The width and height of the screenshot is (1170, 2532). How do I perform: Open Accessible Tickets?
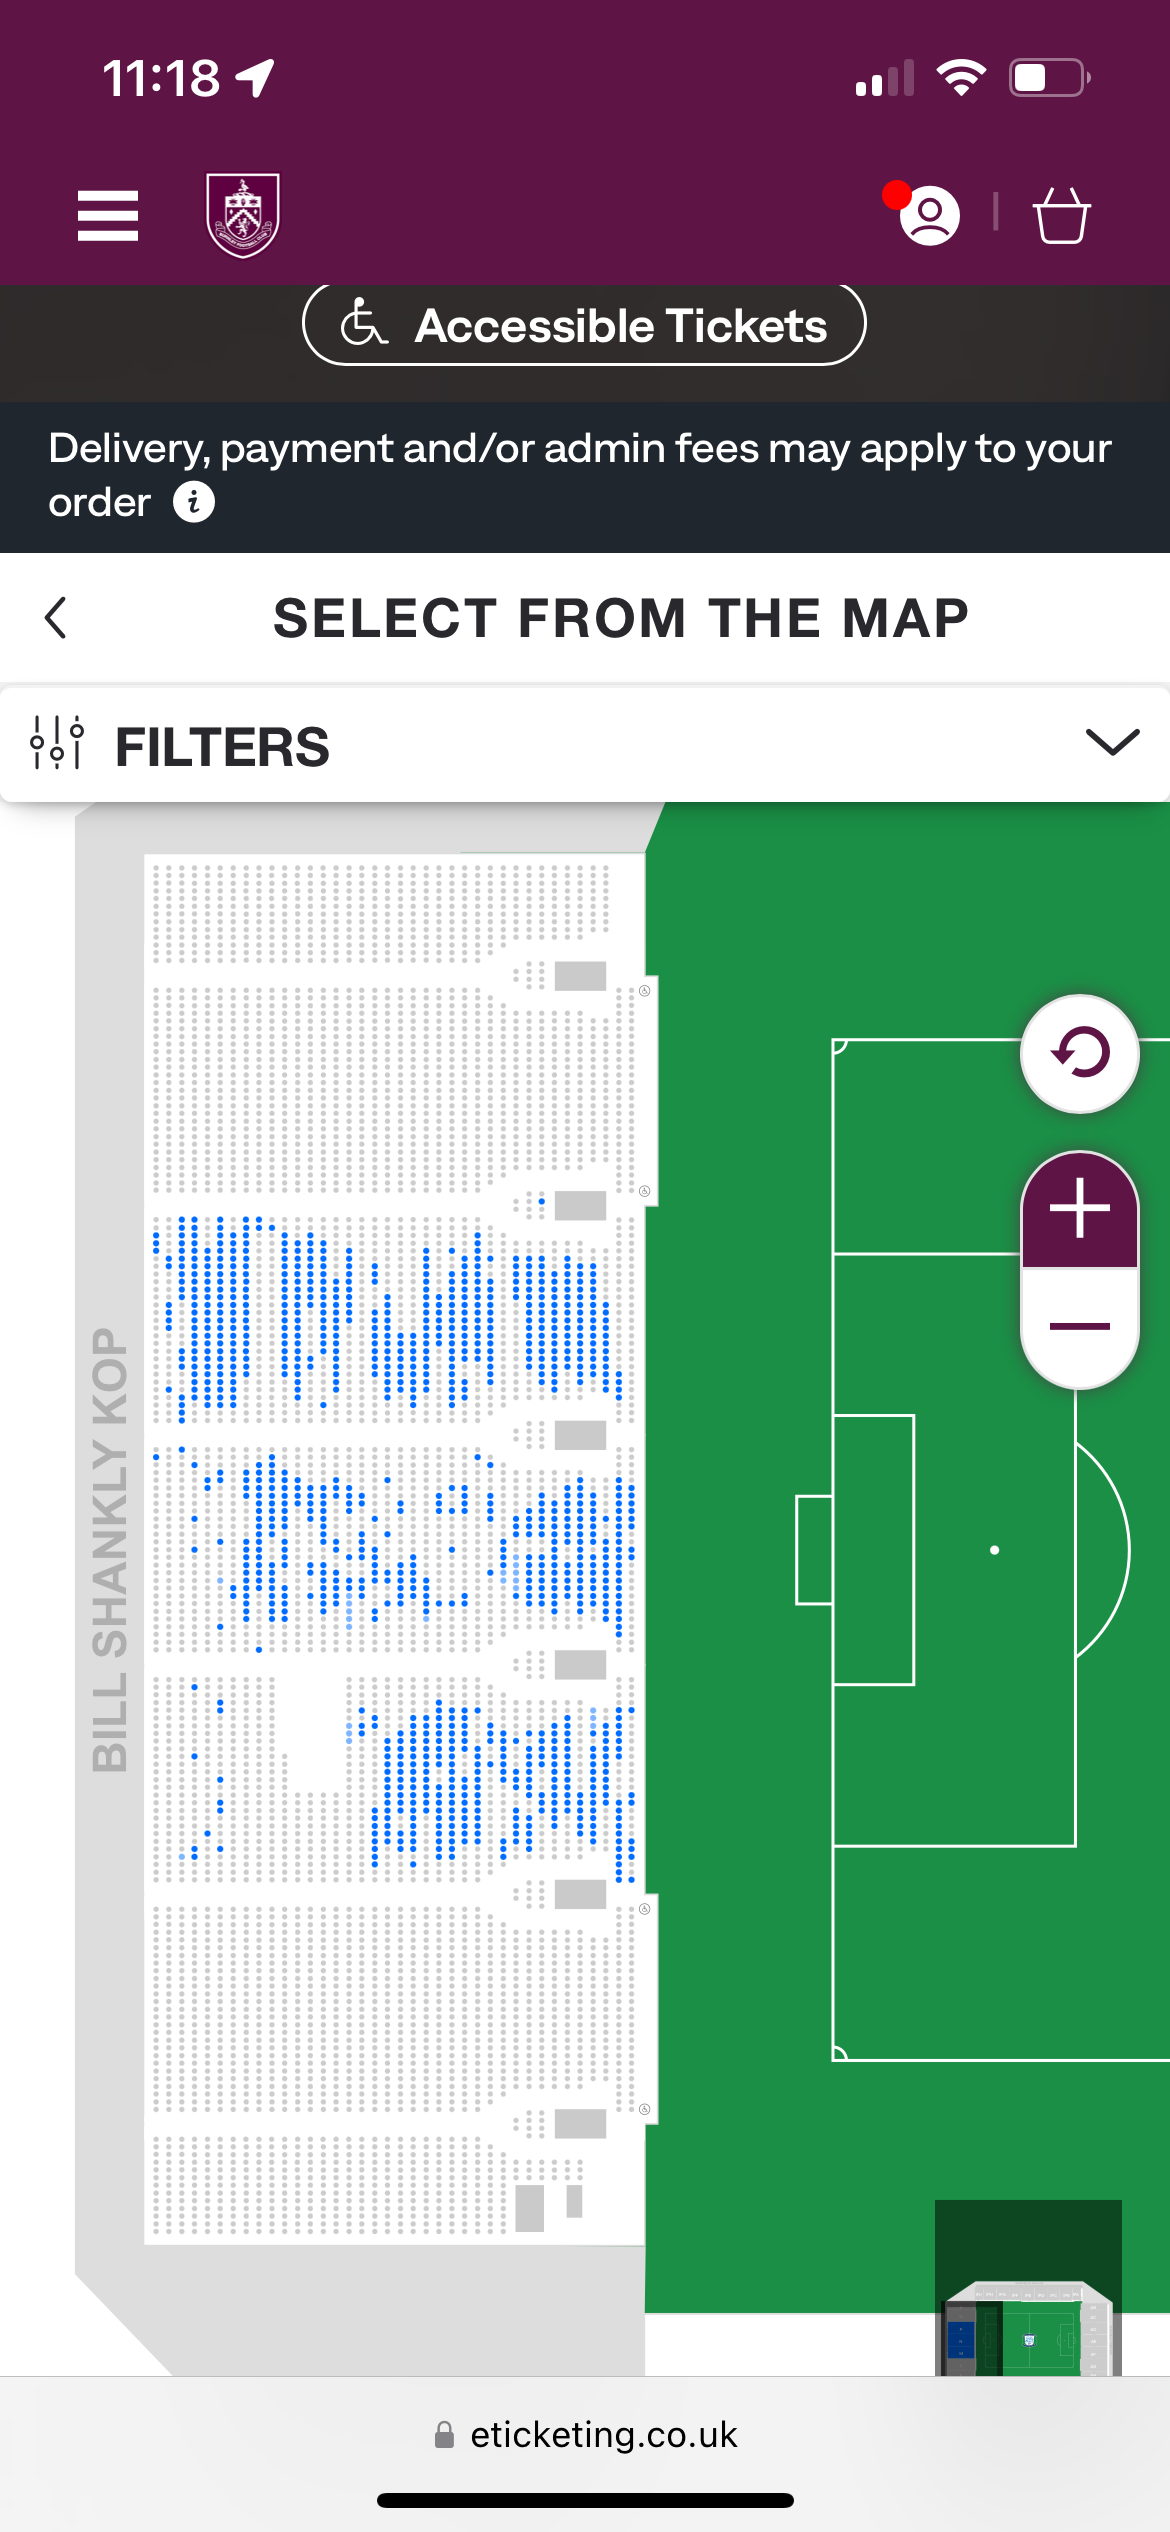620,326
